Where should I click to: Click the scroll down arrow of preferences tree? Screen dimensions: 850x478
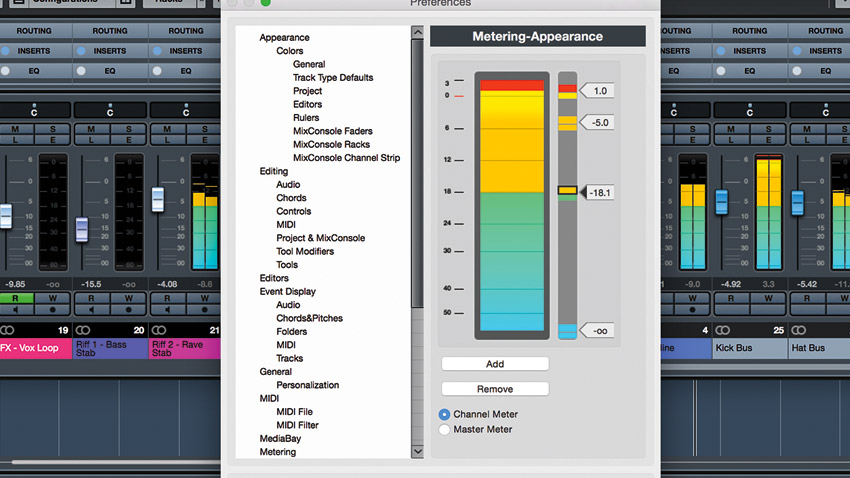pos(417,451)
